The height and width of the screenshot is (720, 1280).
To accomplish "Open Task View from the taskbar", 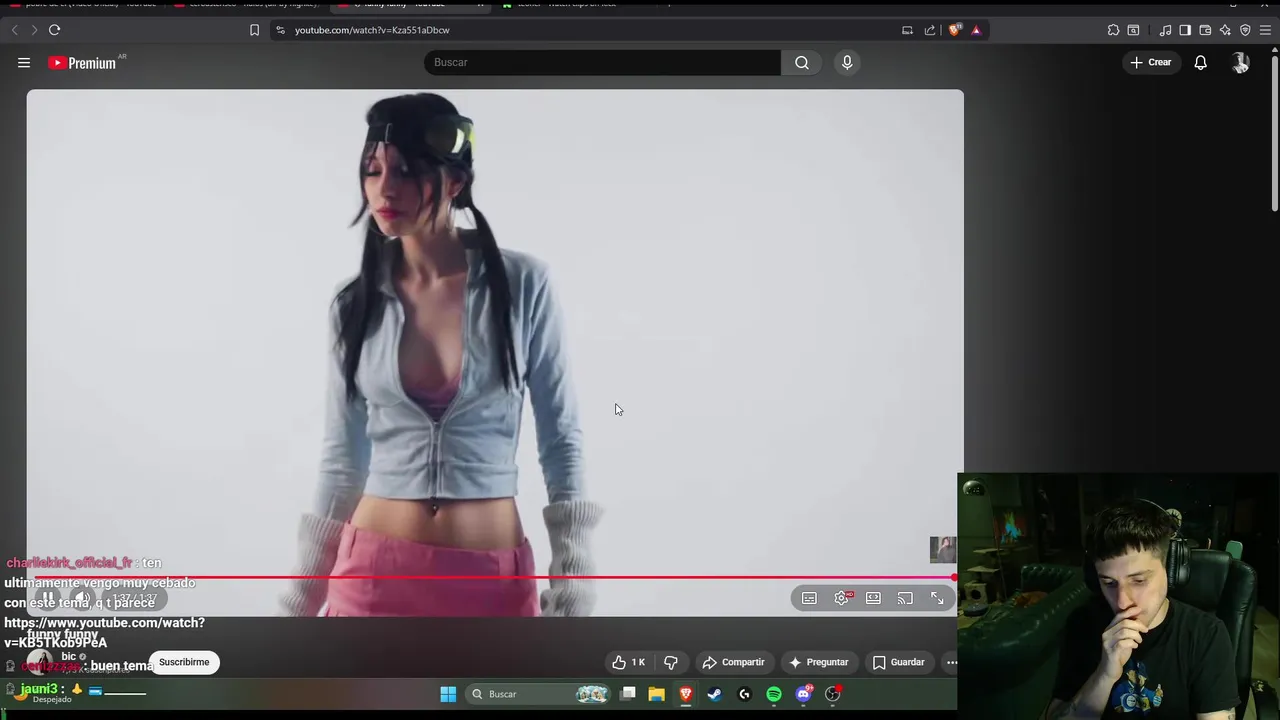I will click(x=628, y=694).
